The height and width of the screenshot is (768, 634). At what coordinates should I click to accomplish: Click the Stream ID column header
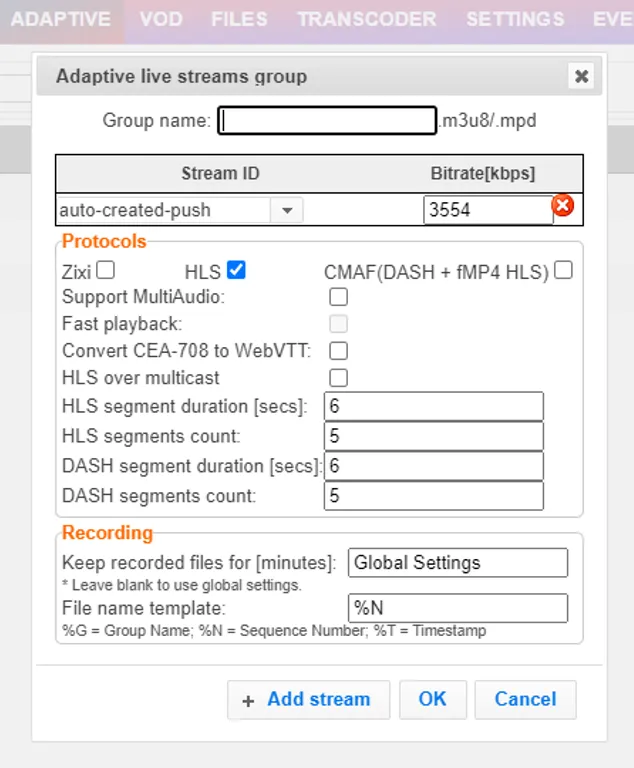point(220,173)
